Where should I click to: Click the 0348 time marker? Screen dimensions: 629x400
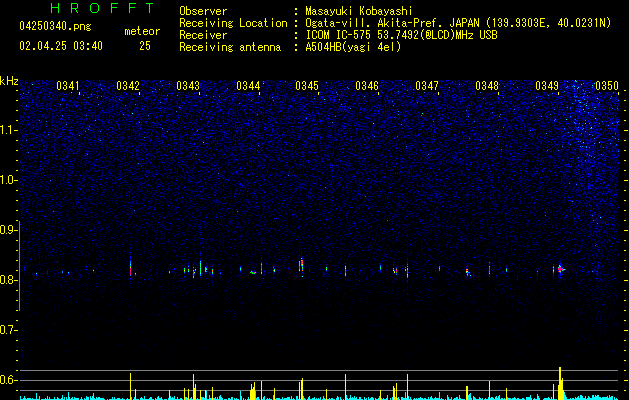[487, 86]
